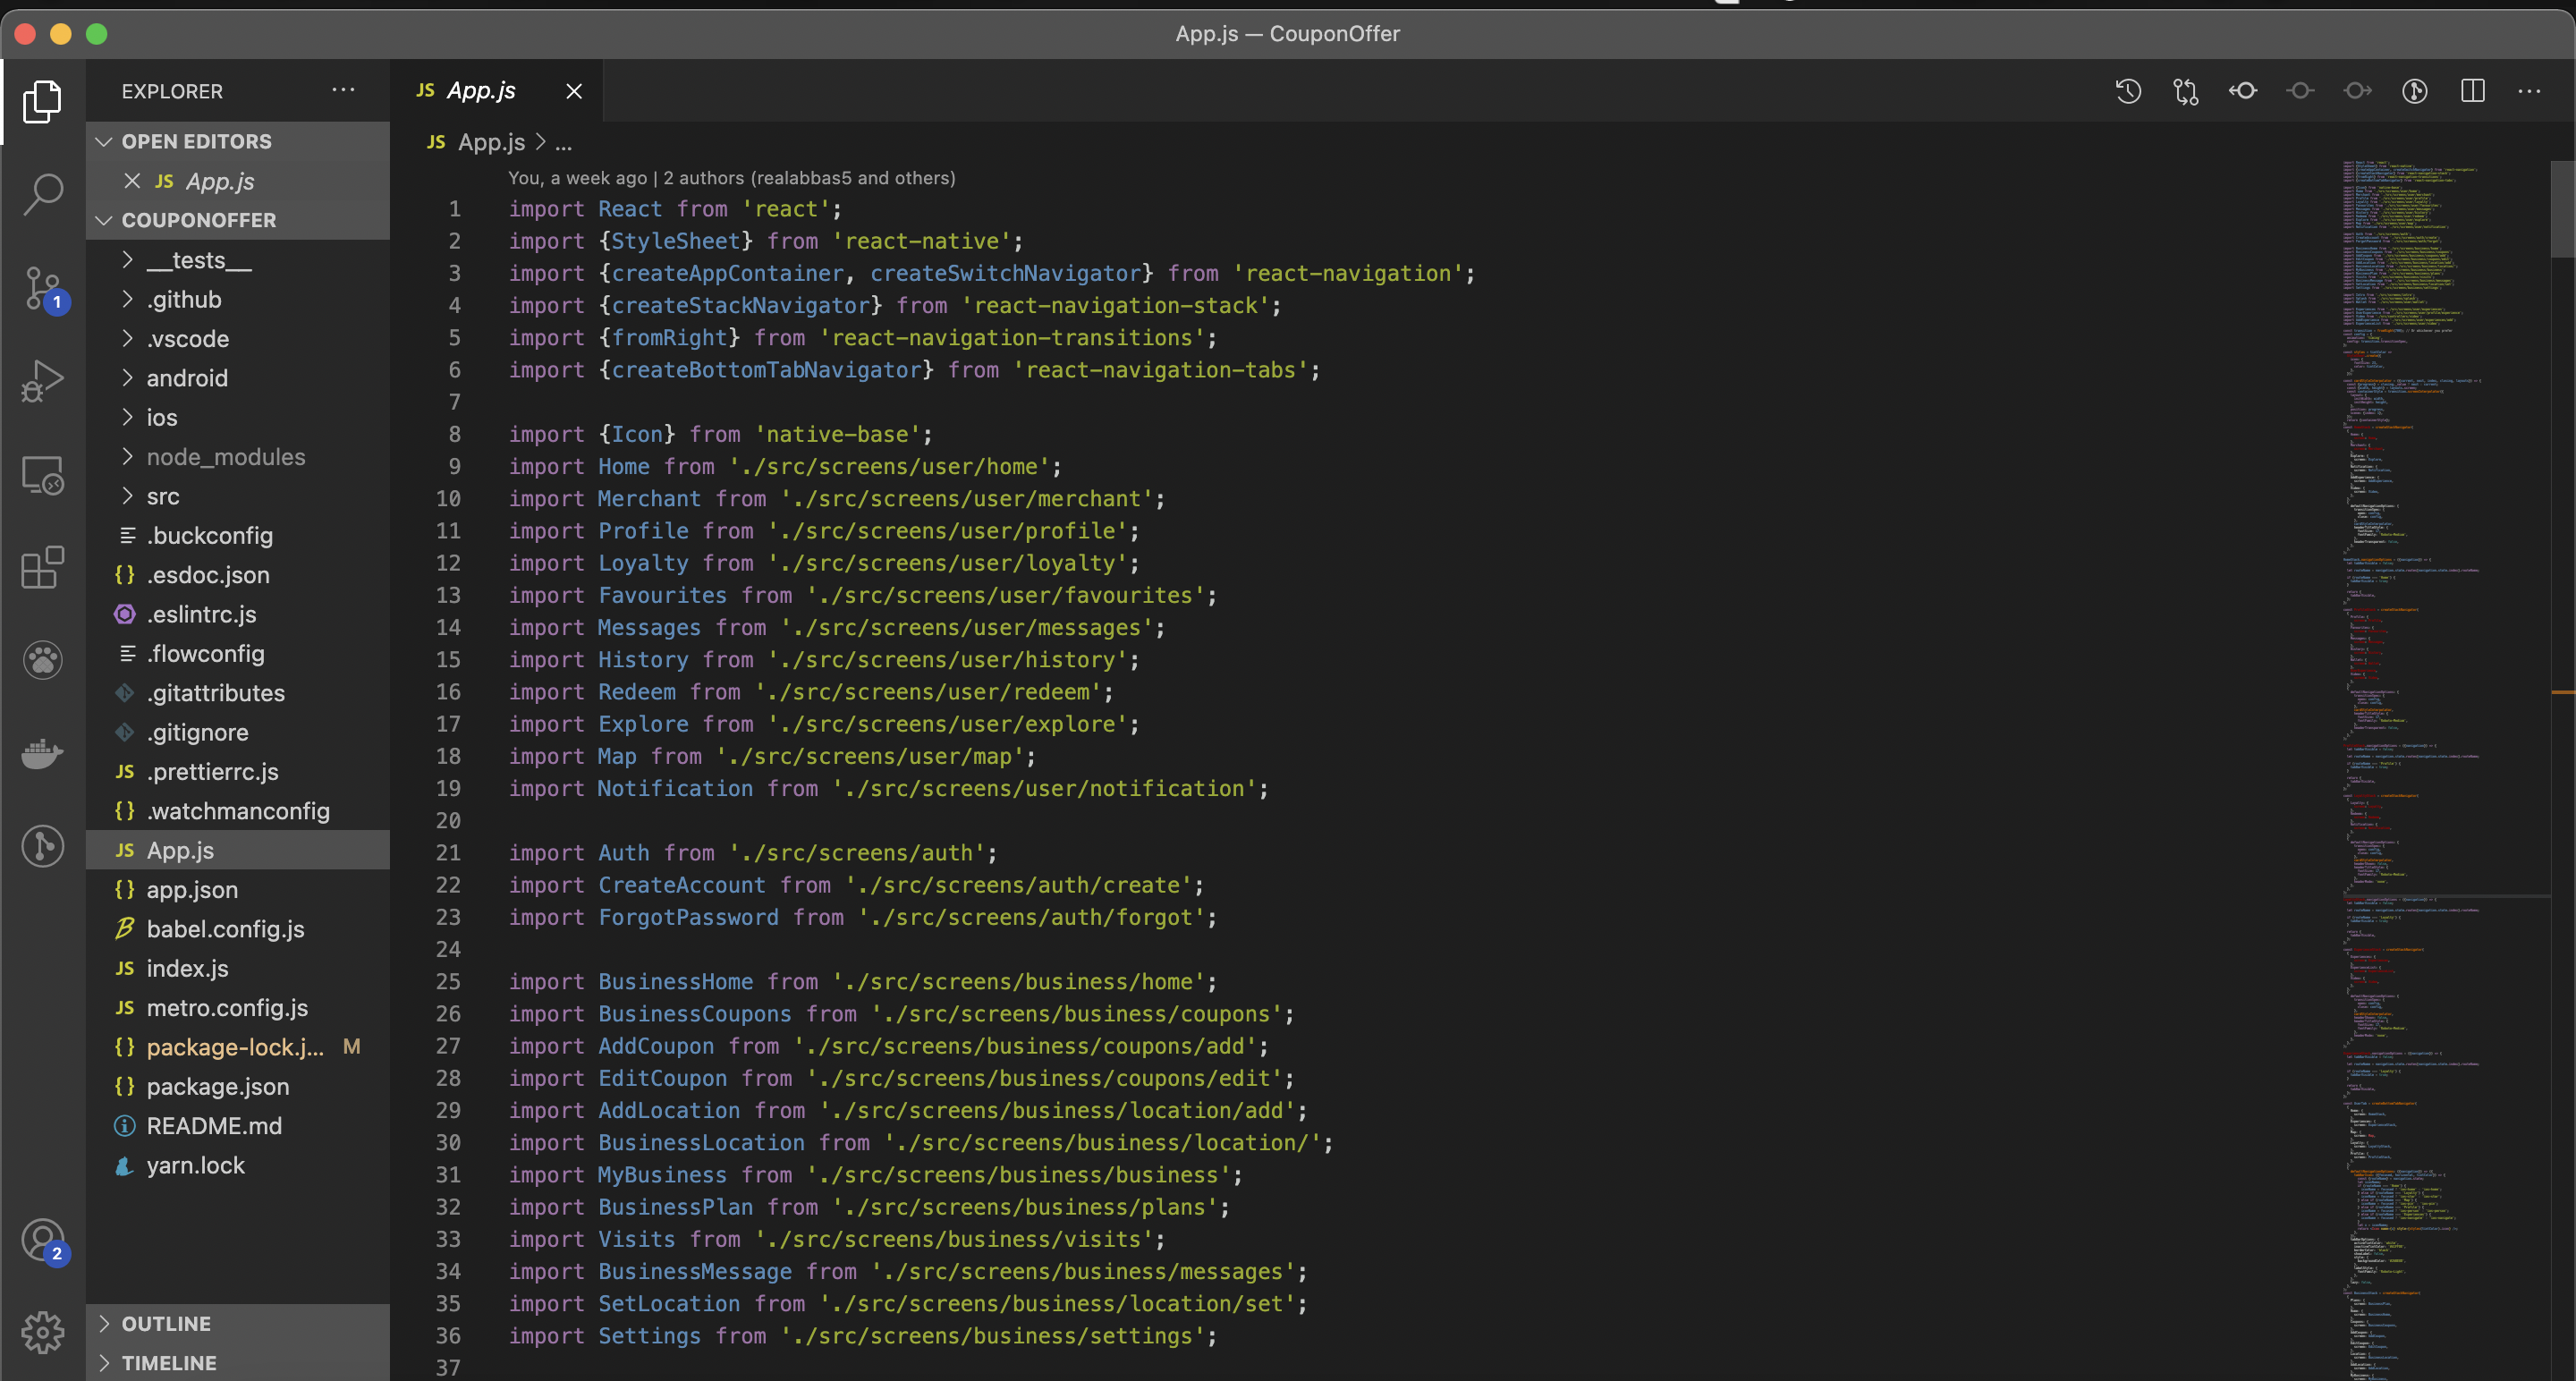2576x1381 pixels.
Task: Click the middle revision commit icon in toolbar
Action: (2300, 91)
